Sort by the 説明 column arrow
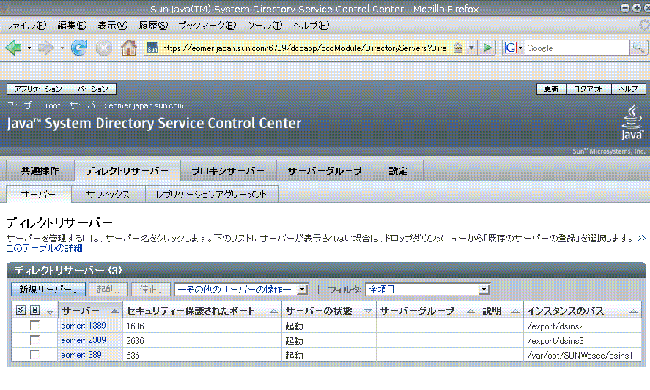This screenshot has height=390, width=650. (515, 311)
